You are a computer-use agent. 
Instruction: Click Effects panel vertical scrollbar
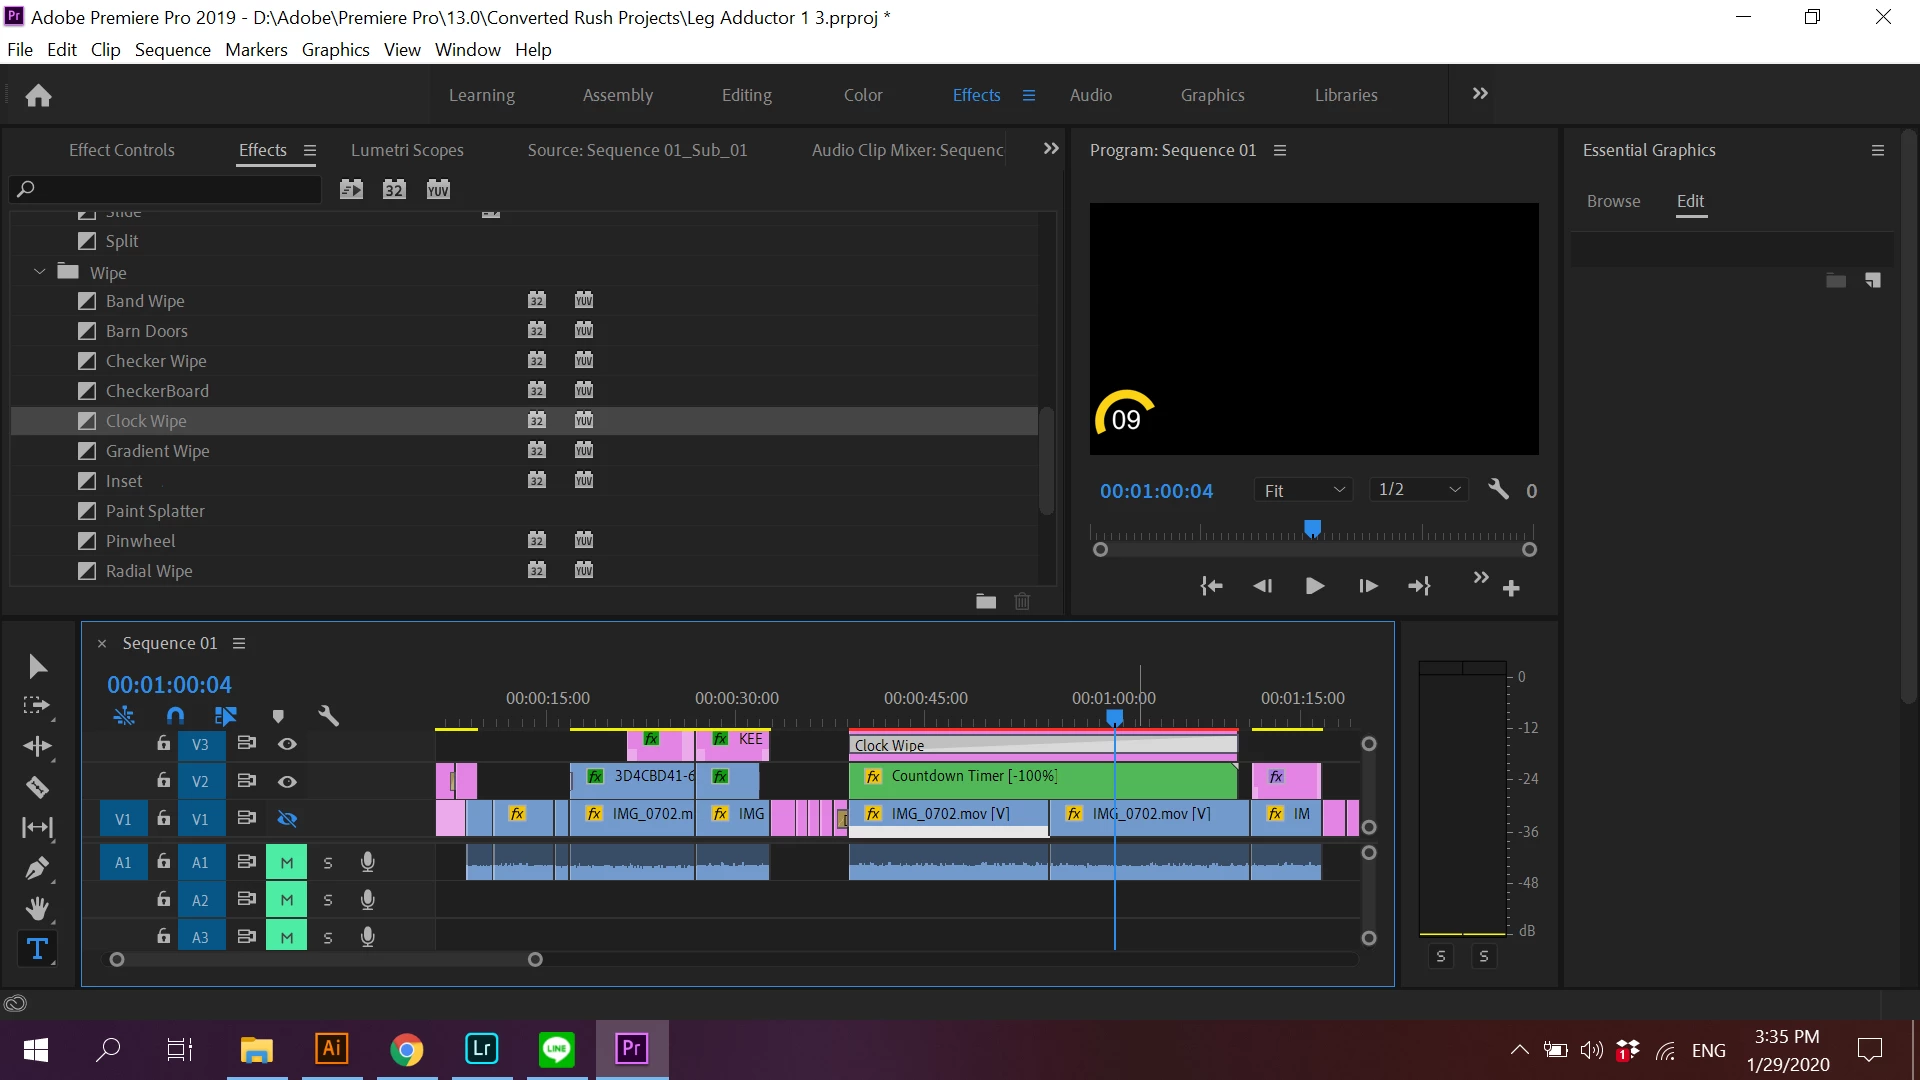(1046, 460)
